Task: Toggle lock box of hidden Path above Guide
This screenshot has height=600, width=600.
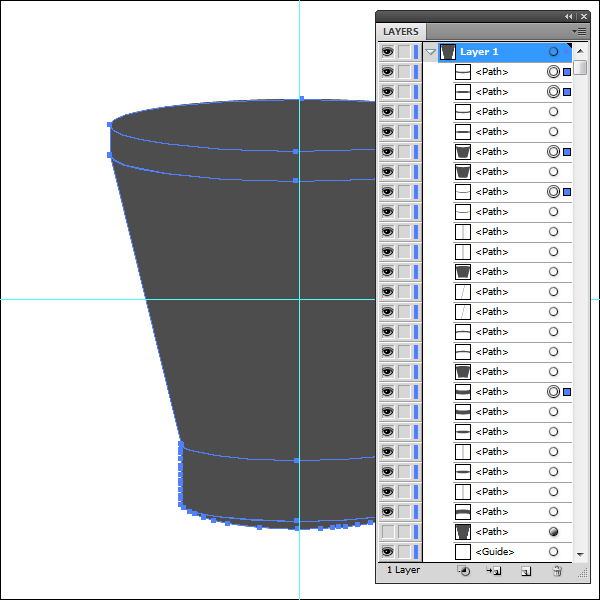Action: pos(404,532)
